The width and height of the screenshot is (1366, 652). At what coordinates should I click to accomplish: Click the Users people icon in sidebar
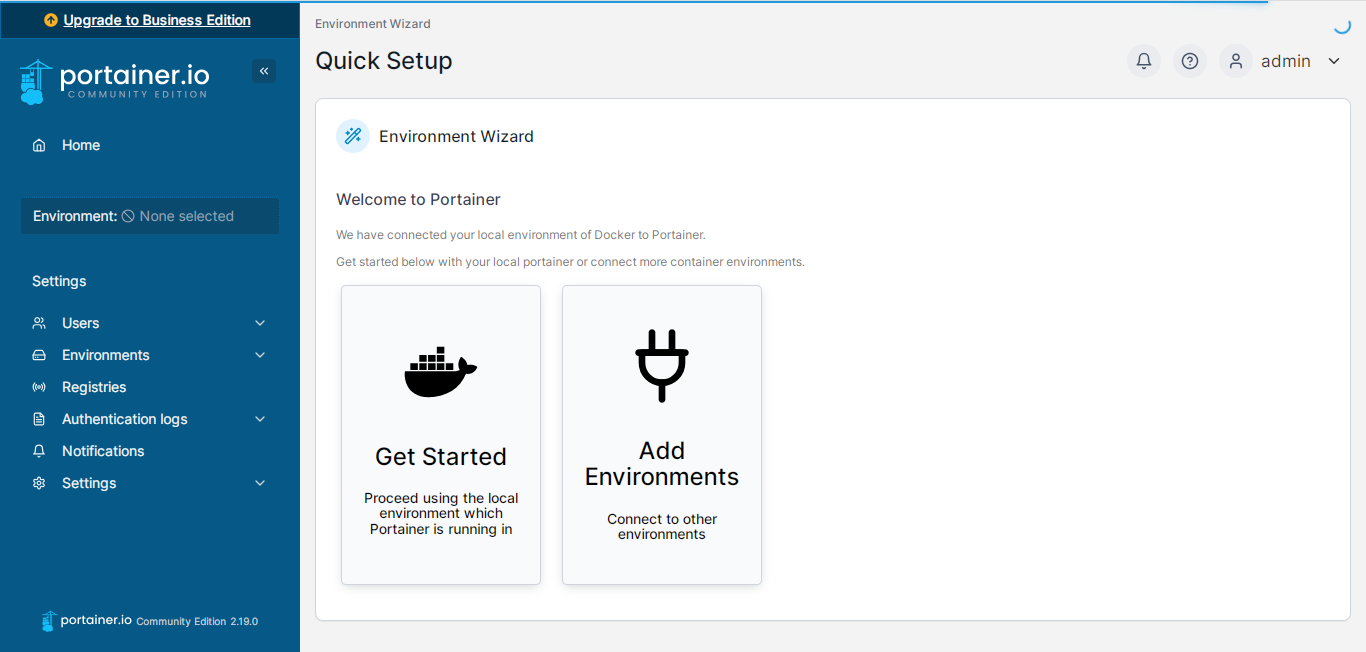(39, 323)
